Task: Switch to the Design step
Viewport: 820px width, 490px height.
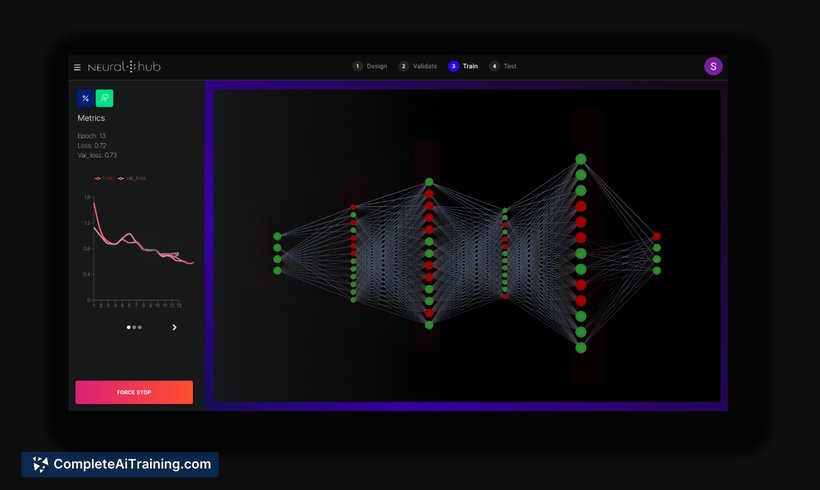Action: tap(370, 66)
